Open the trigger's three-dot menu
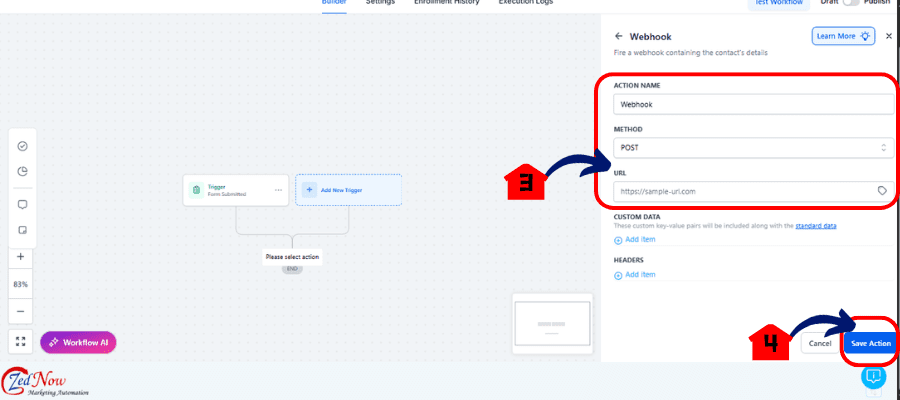 click(278, 190)
